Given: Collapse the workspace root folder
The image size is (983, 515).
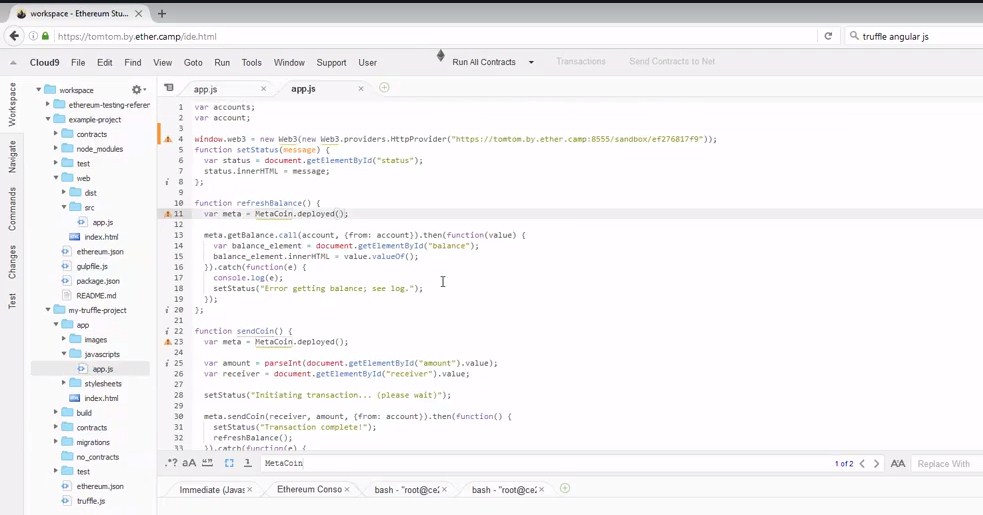Looking at the screenshot, I should click(x=38, y=90).
